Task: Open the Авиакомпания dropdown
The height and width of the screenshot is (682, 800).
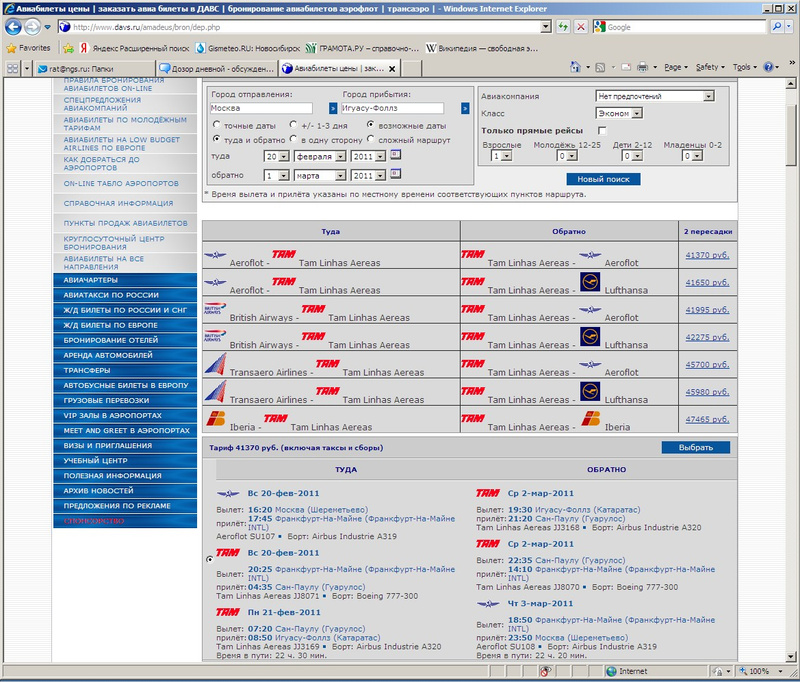Action: coord(655,96)
